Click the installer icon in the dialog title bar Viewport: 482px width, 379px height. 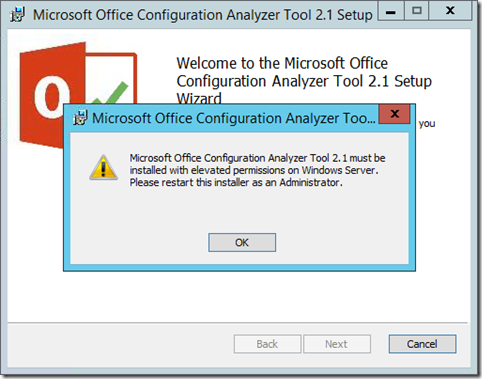(80, 118)
